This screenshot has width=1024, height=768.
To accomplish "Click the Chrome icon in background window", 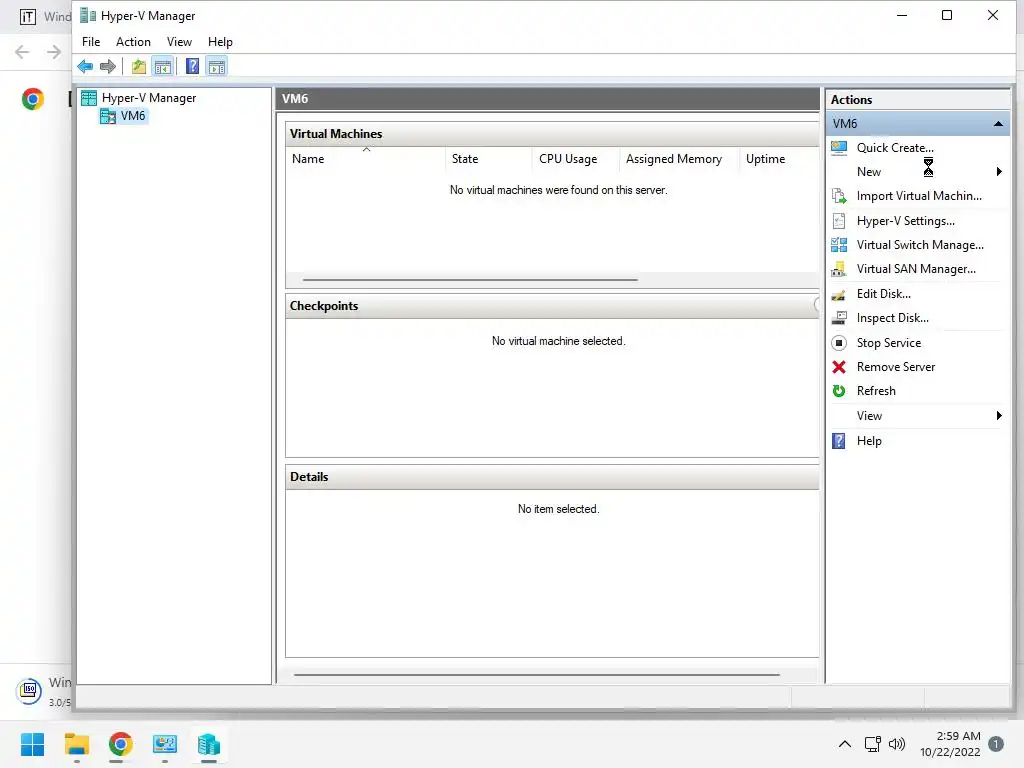I will tap(33, 99).
